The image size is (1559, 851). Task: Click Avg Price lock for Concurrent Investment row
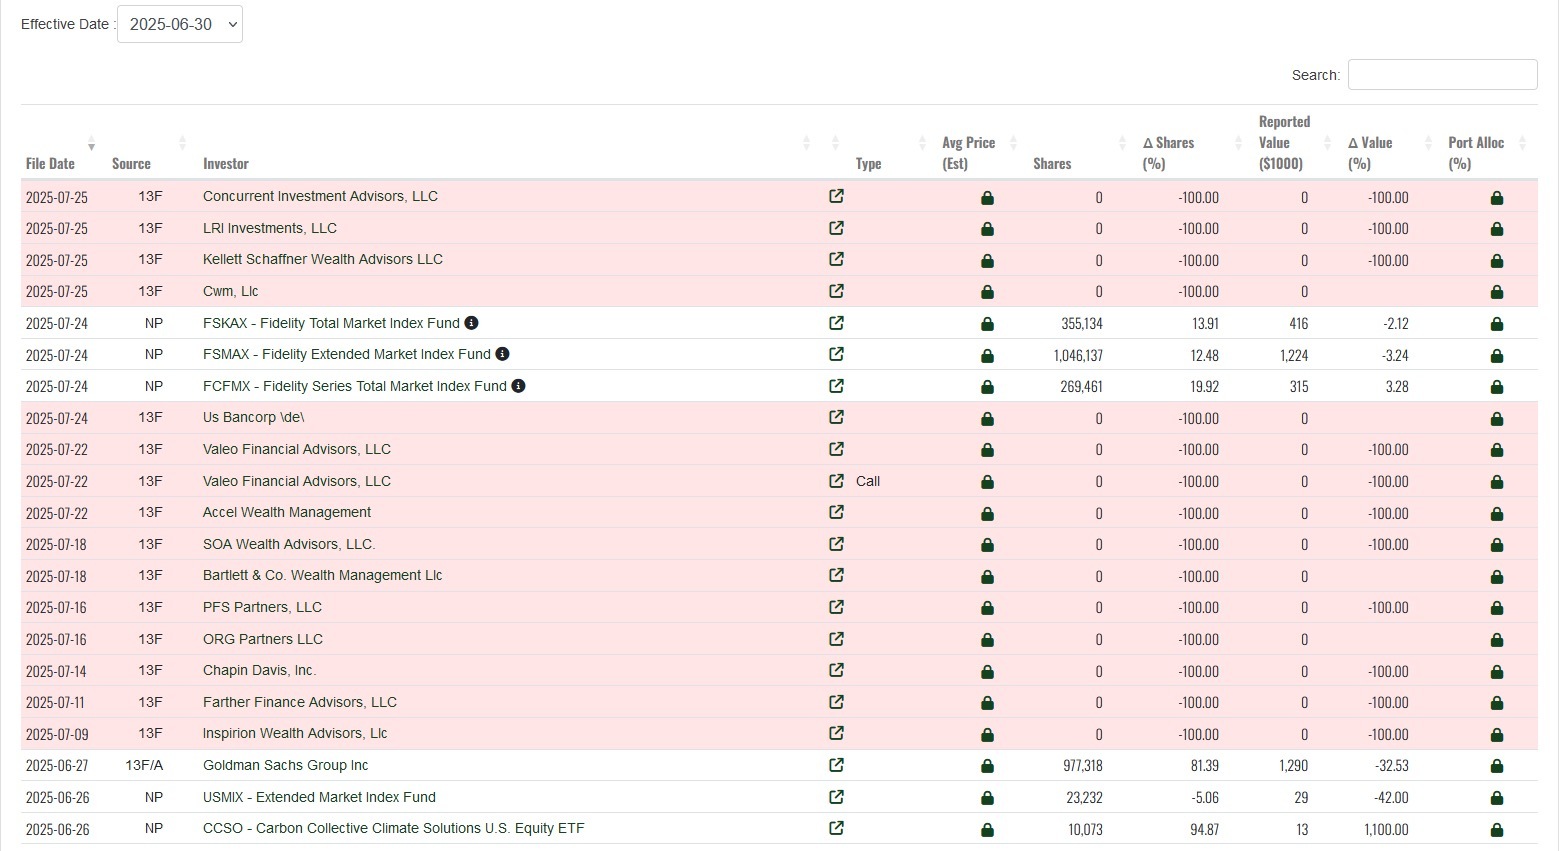pyautogui.click(x=987, y=197)
